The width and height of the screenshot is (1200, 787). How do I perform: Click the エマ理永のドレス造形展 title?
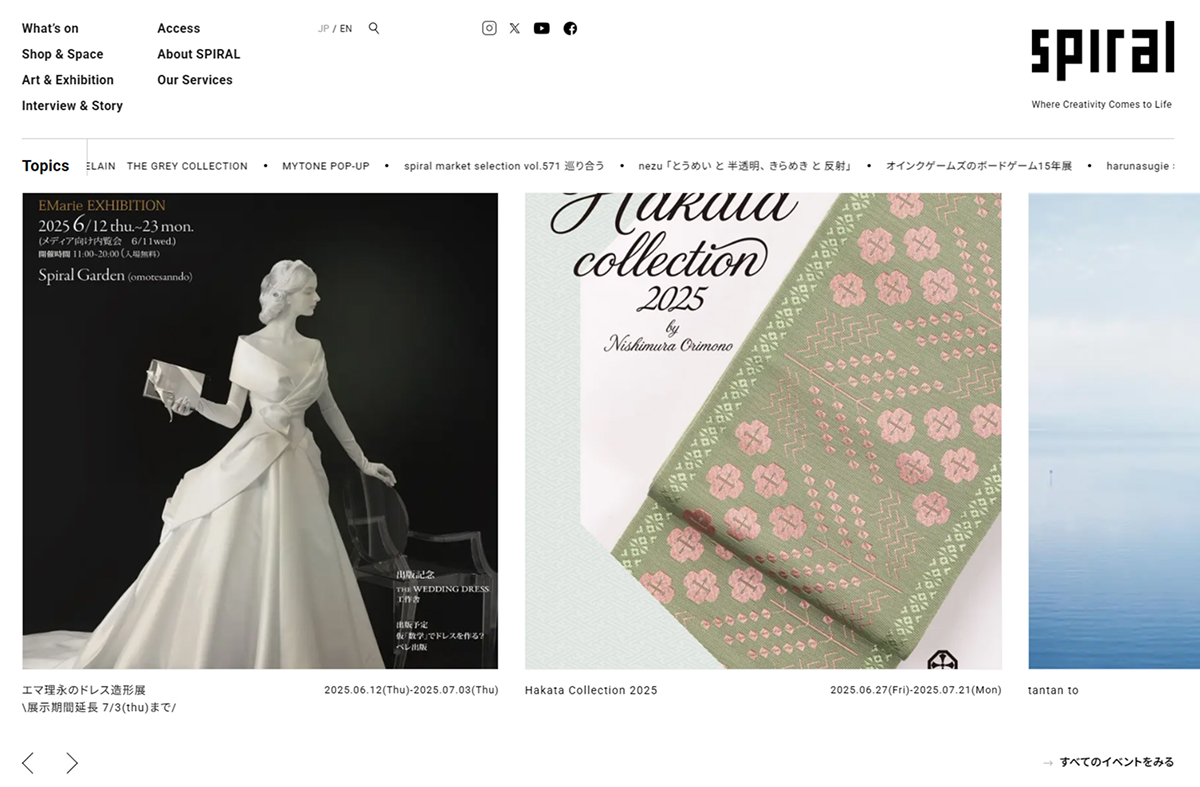click(x=84, y=690)
